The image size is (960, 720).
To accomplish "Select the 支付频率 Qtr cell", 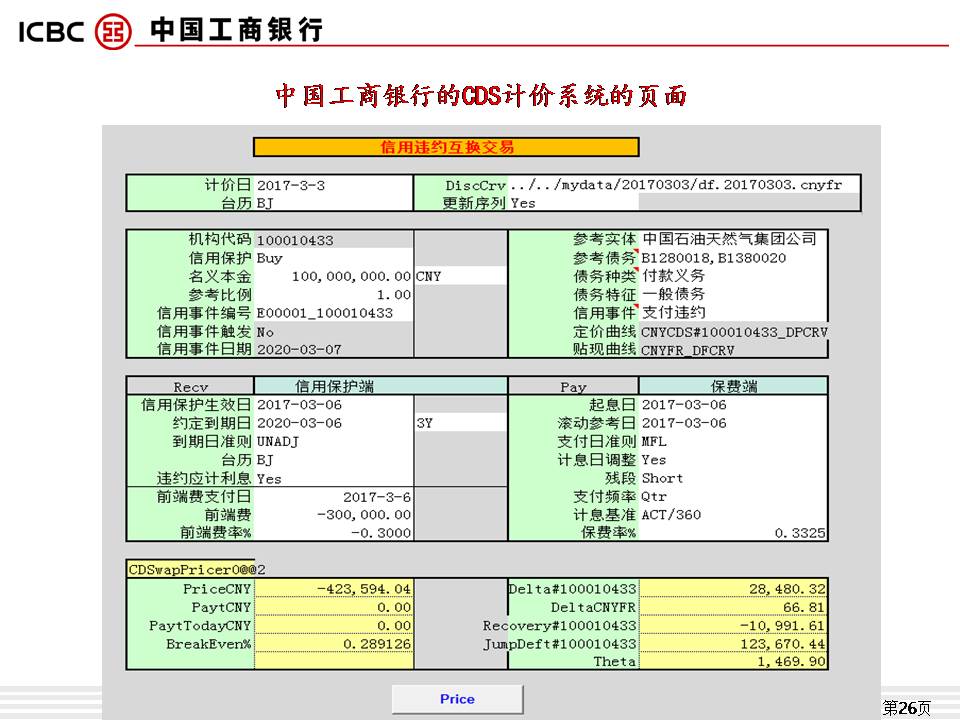I will (x=732, y=496).
